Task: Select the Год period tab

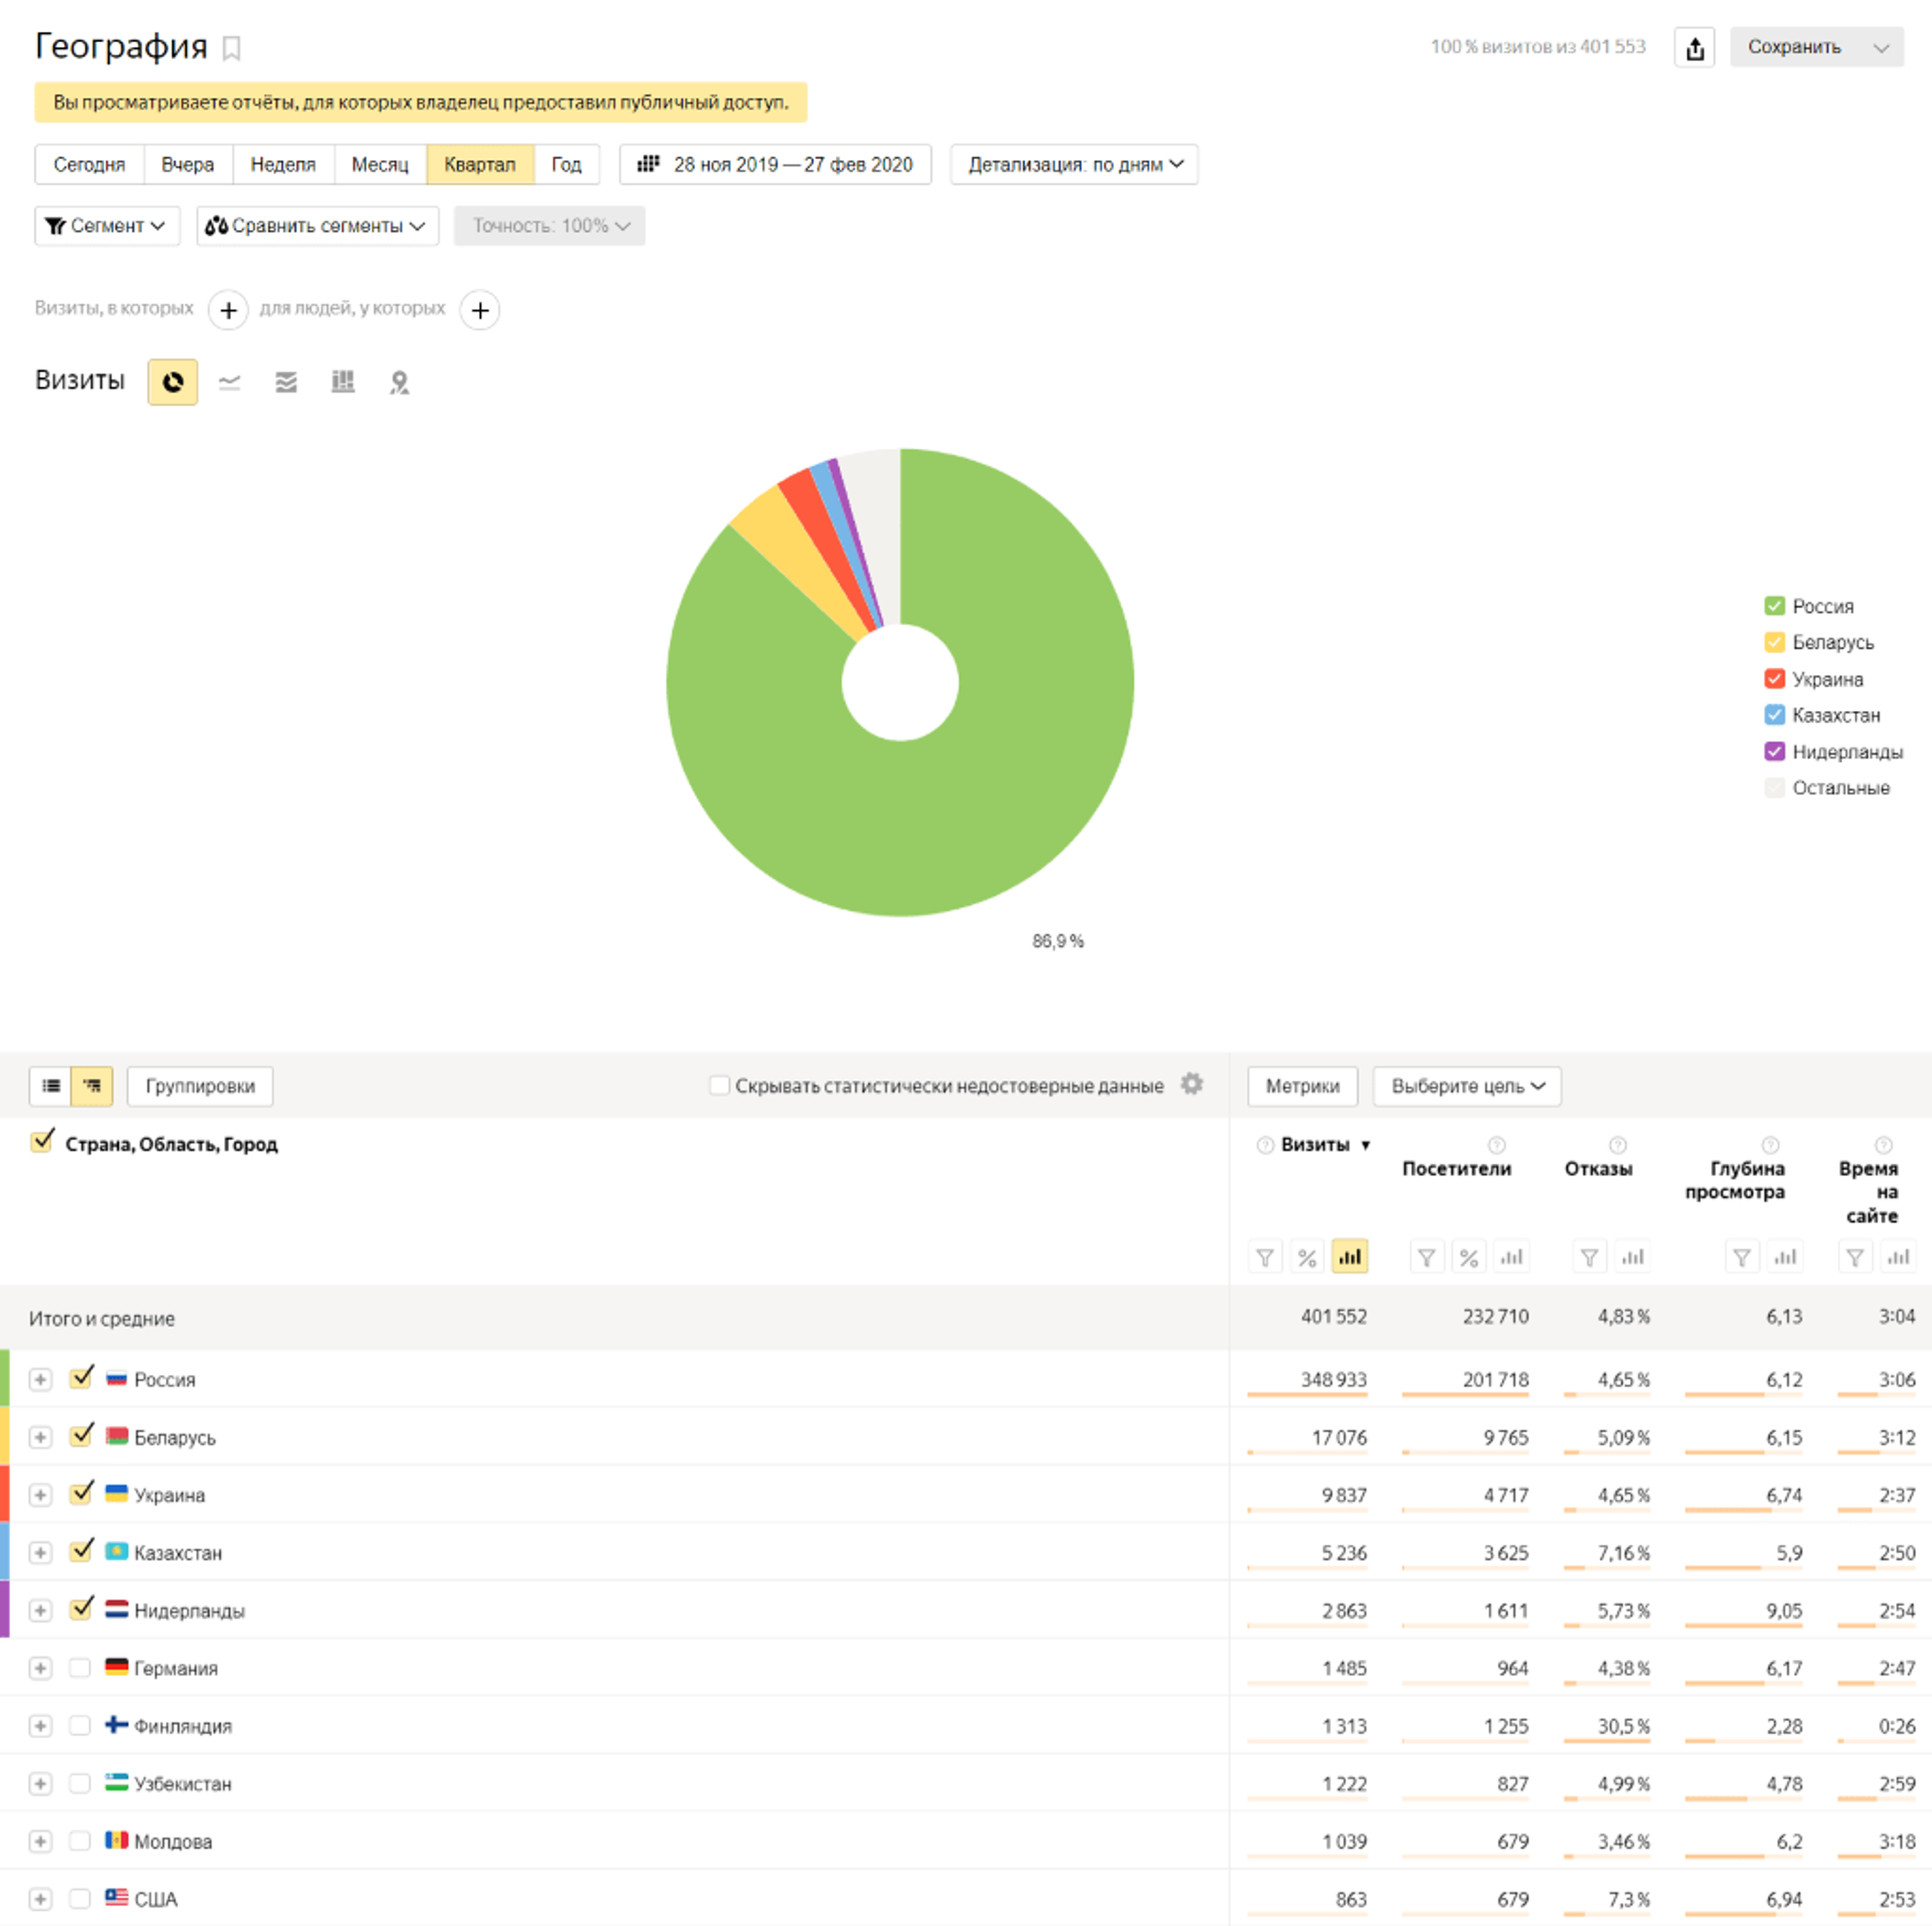Action: click(565, 165)
